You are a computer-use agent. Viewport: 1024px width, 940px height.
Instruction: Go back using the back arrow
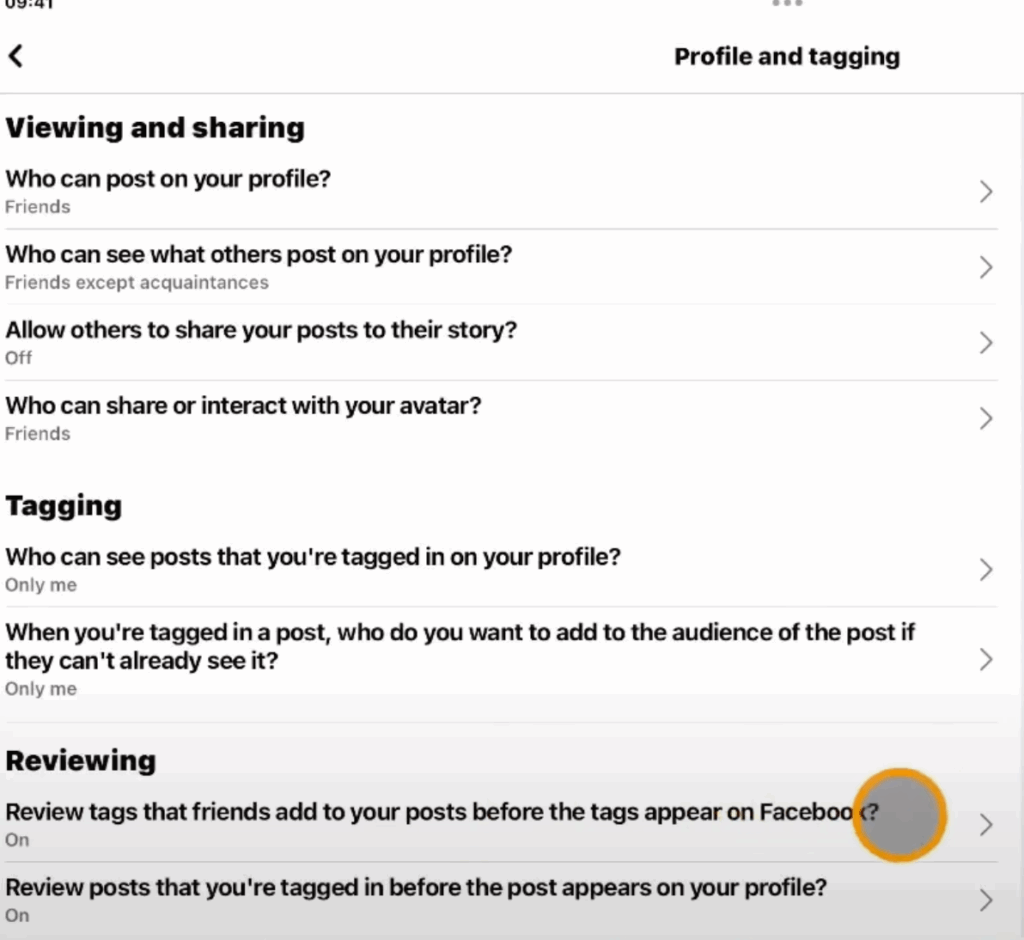click(16, 56)
